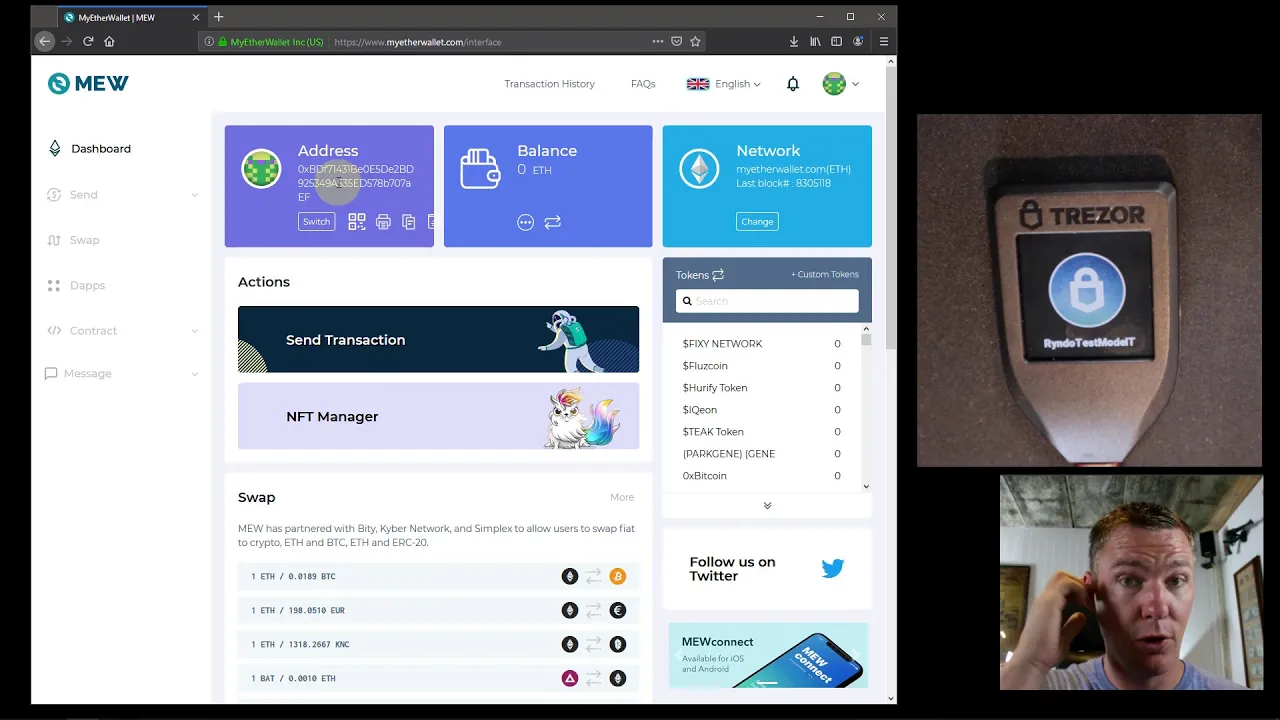This screenshot has width=1280, height=720.
Task: Print the wallet address with printer icon
Action: (x=383, y=222)
